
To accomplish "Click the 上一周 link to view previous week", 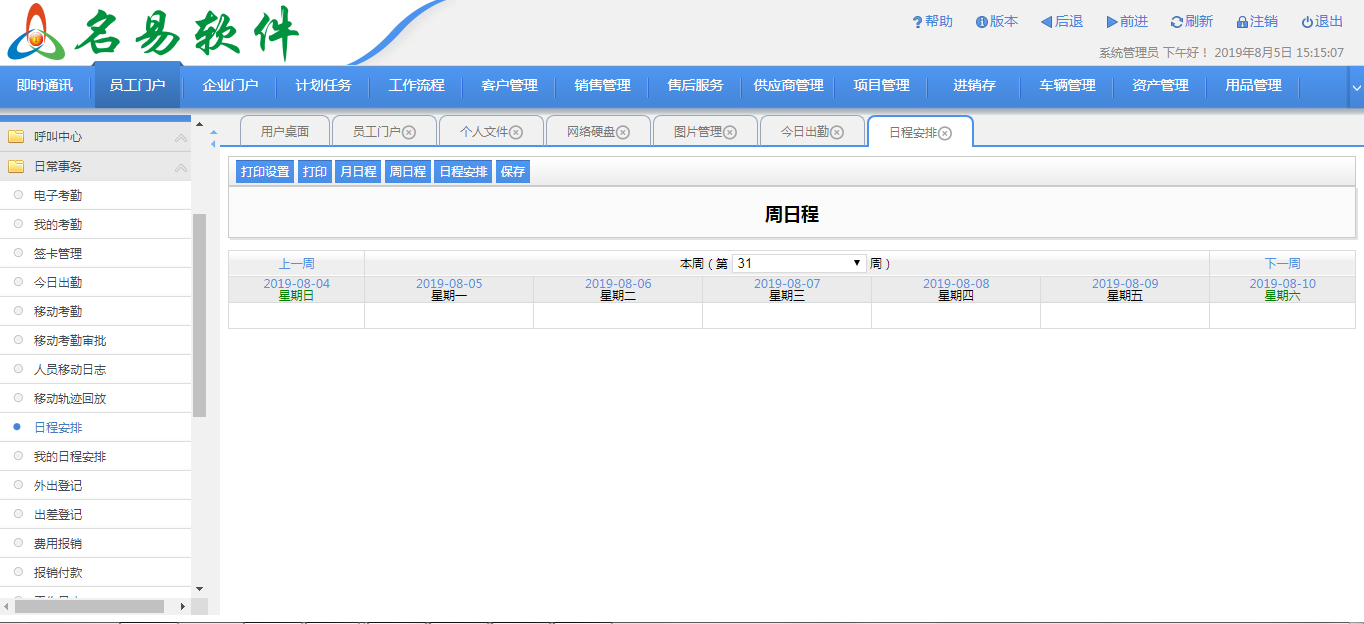I will 295,262.
